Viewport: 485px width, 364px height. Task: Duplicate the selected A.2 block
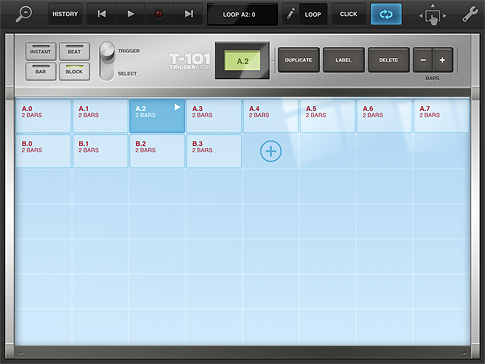click(x=298, y=60)
